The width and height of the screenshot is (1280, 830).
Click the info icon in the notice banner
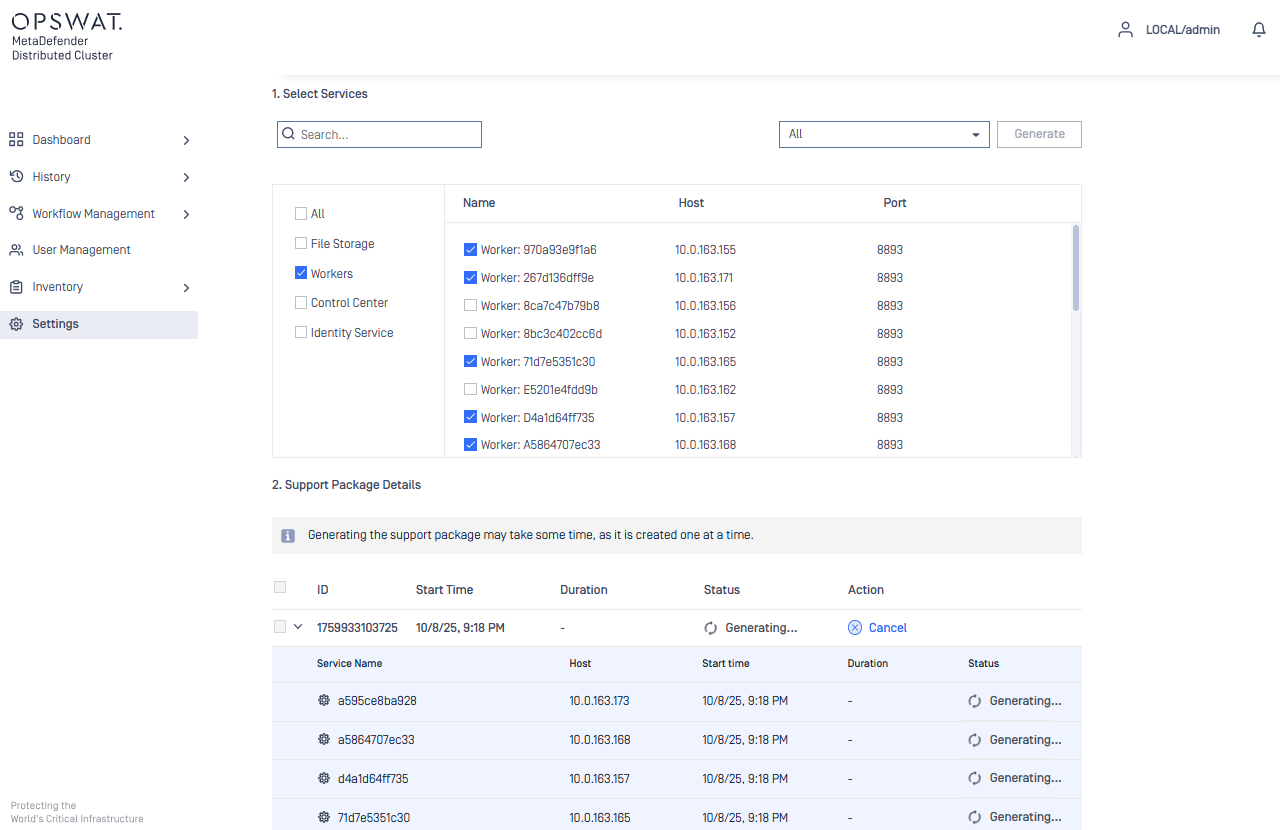click(288, 536)
